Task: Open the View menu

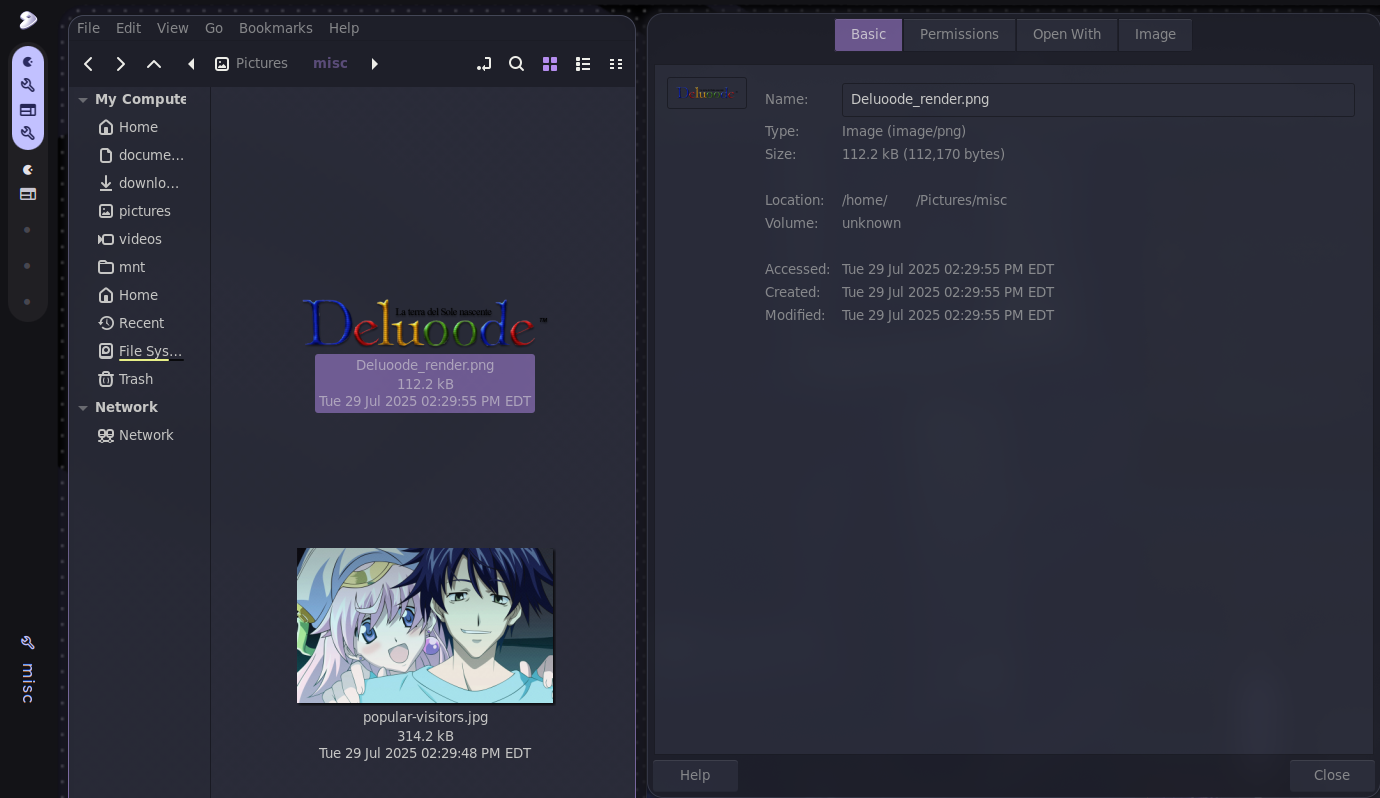Action: (172, 28)
